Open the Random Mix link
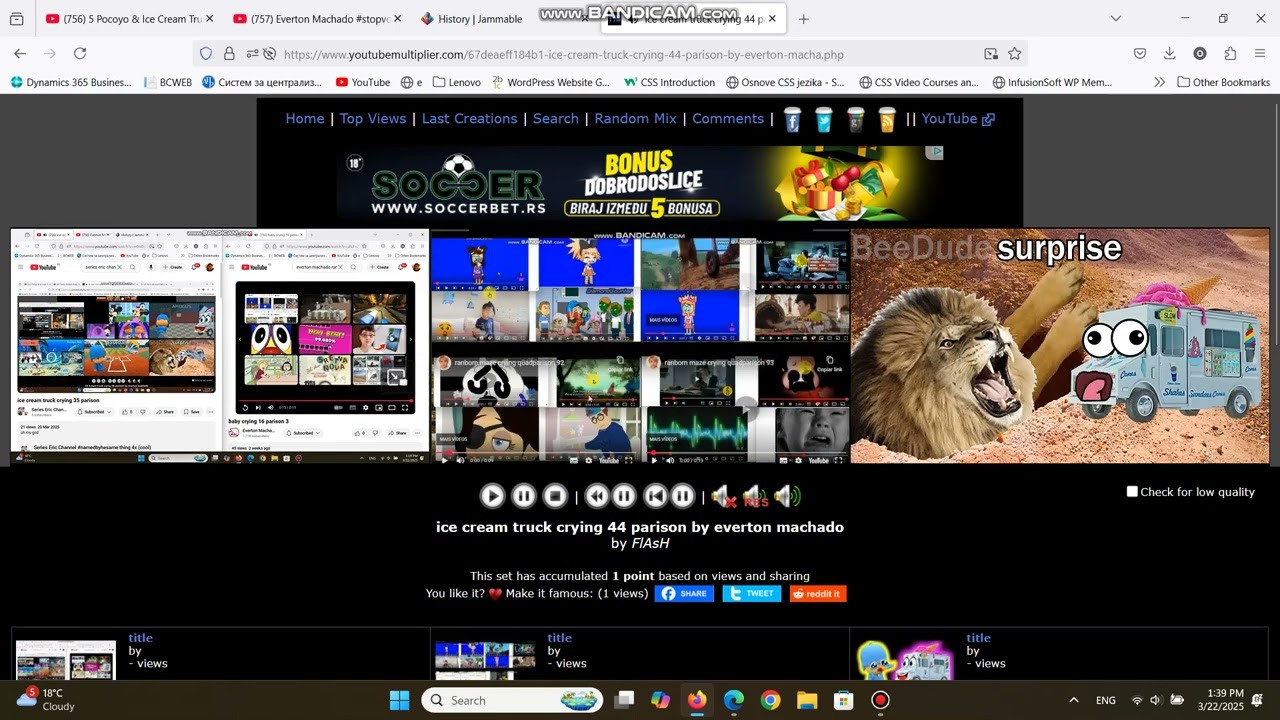The image size is (1280, 720). pos(635,118)
